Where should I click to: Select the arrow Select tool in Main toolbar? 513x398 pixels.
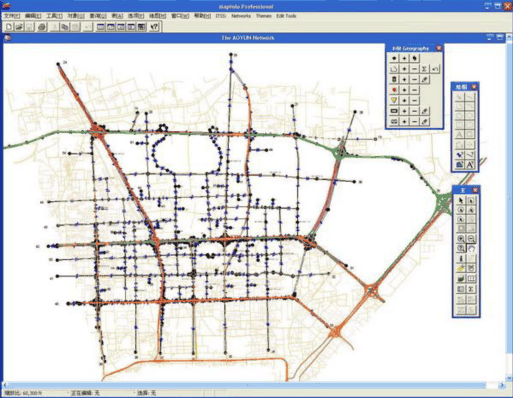click(x=461, y=200)
